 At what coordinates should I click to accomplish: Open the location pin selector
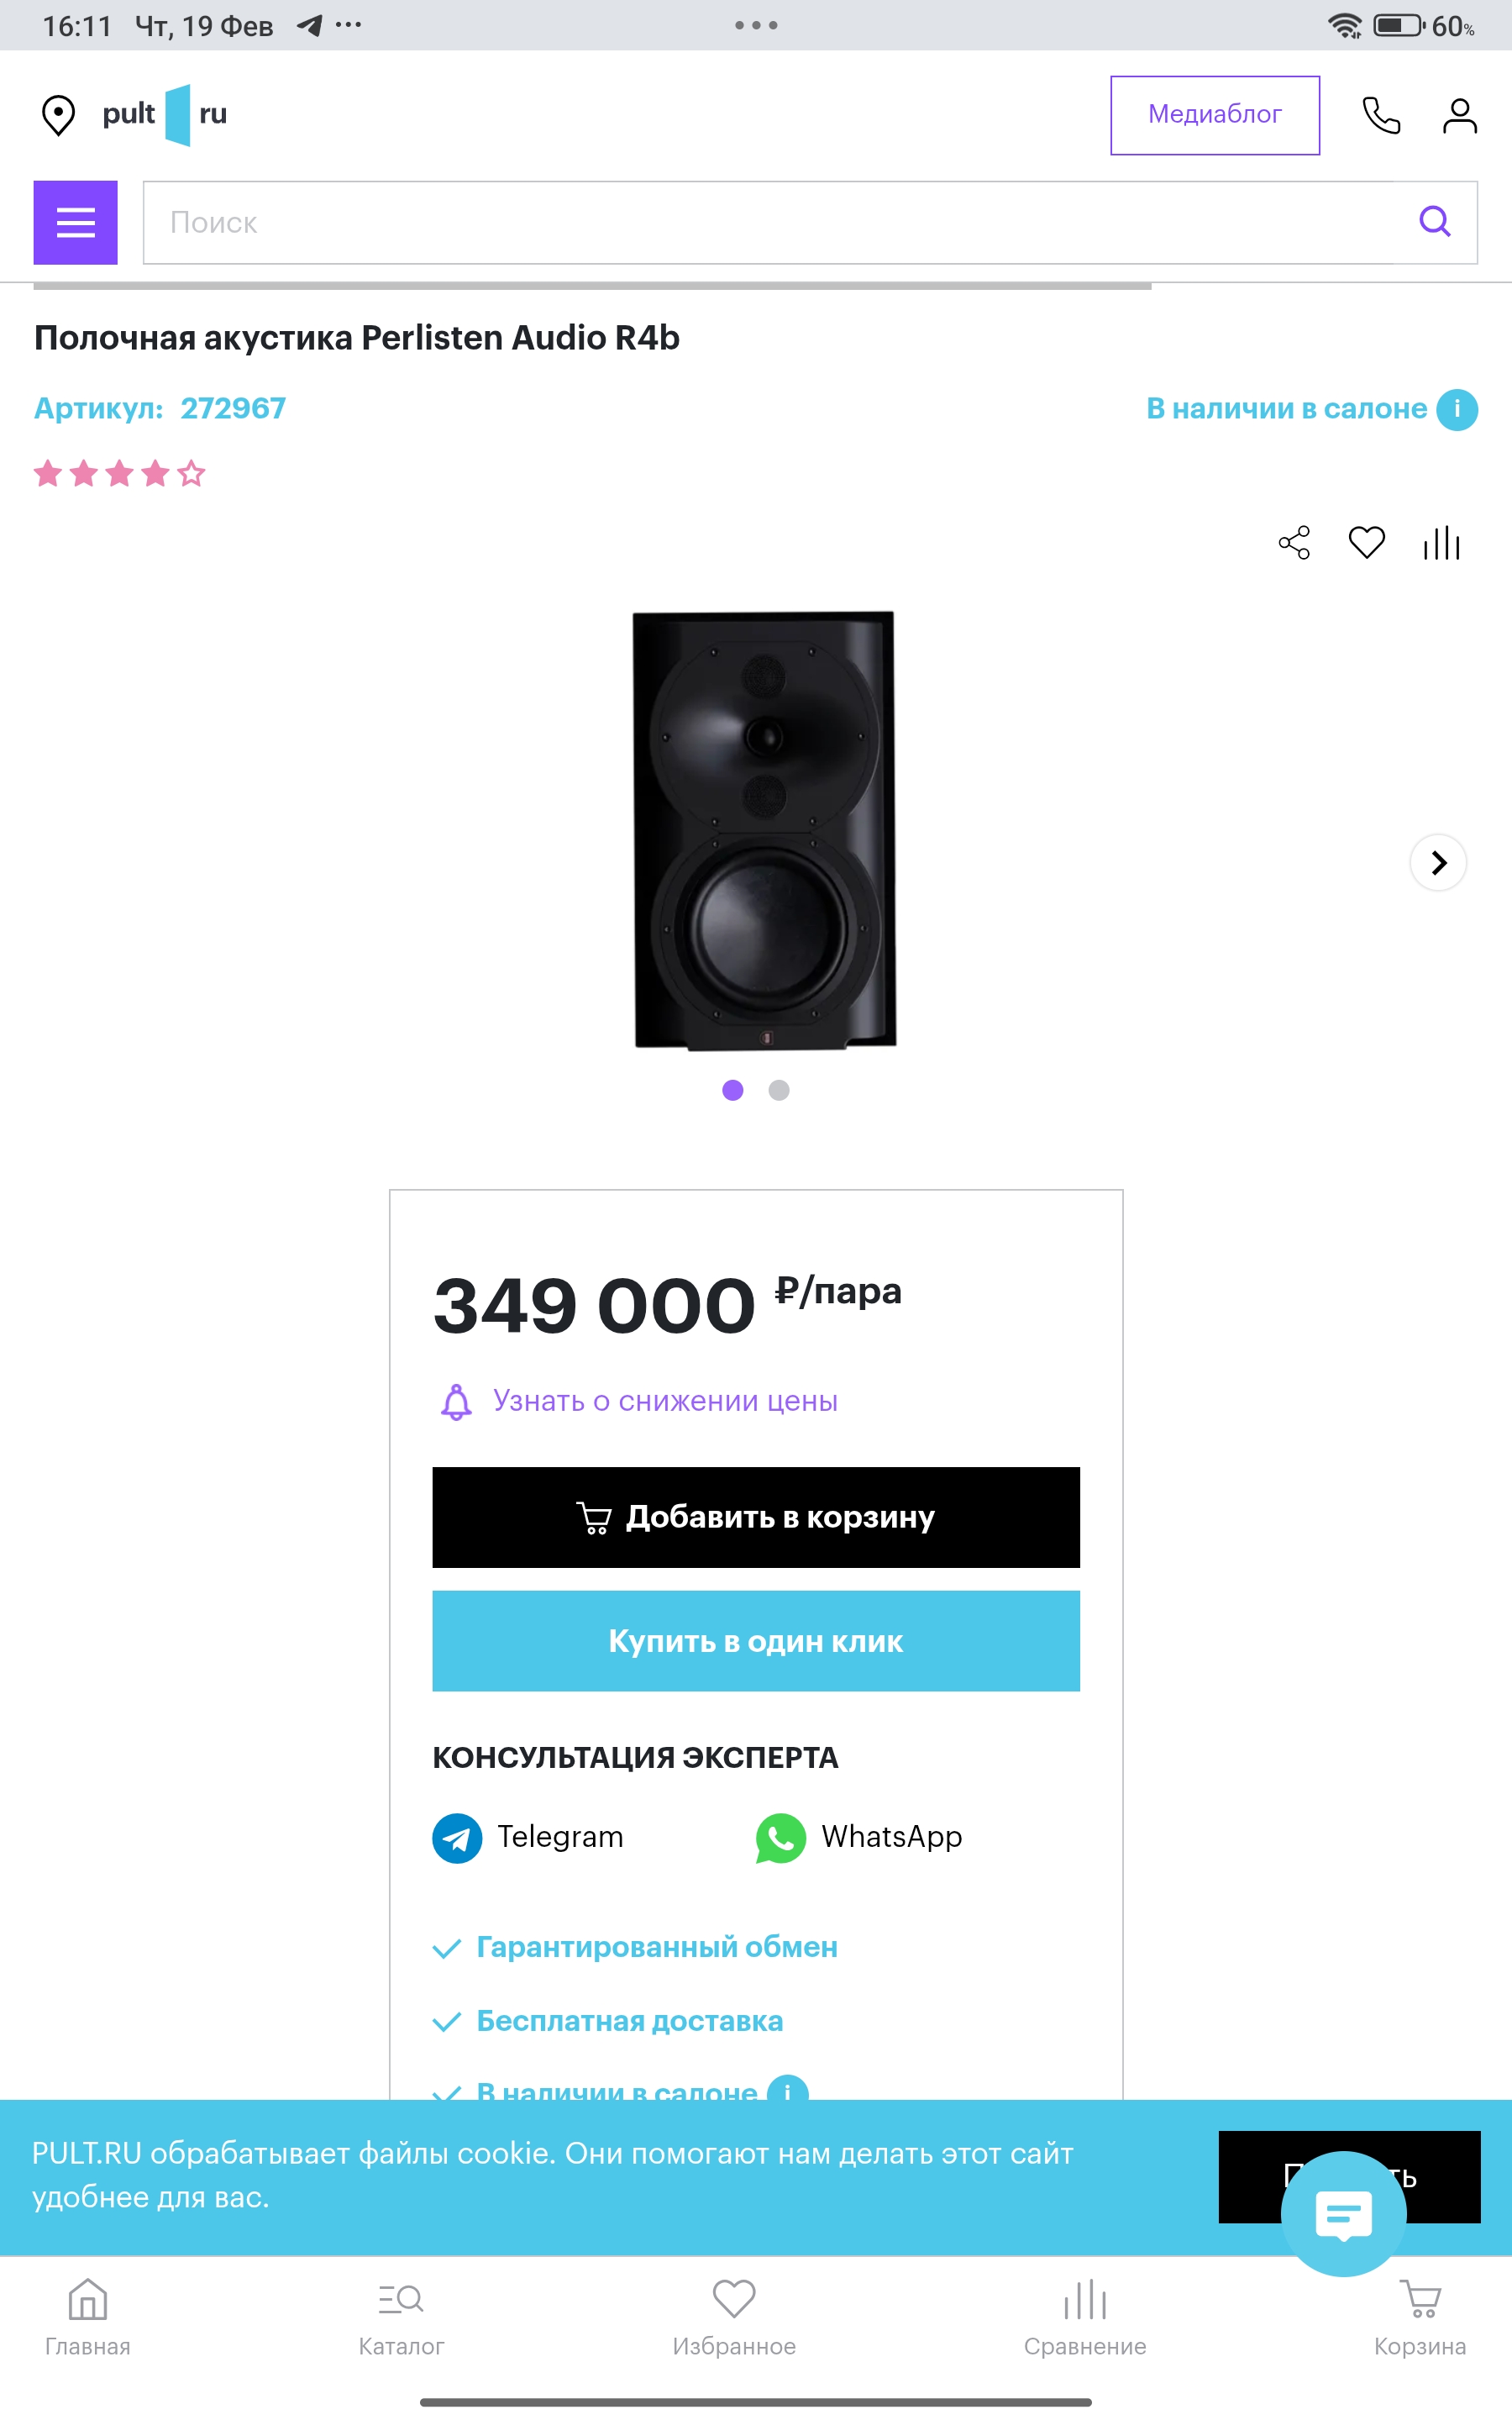tap(58, 115)
